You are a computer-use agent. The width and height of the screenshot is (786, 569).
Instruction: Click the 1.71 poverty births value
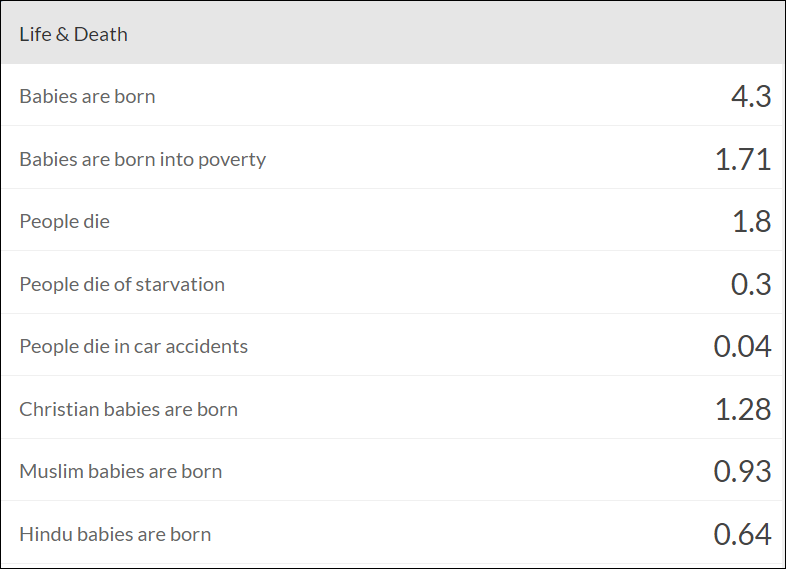tap(742, 159)
